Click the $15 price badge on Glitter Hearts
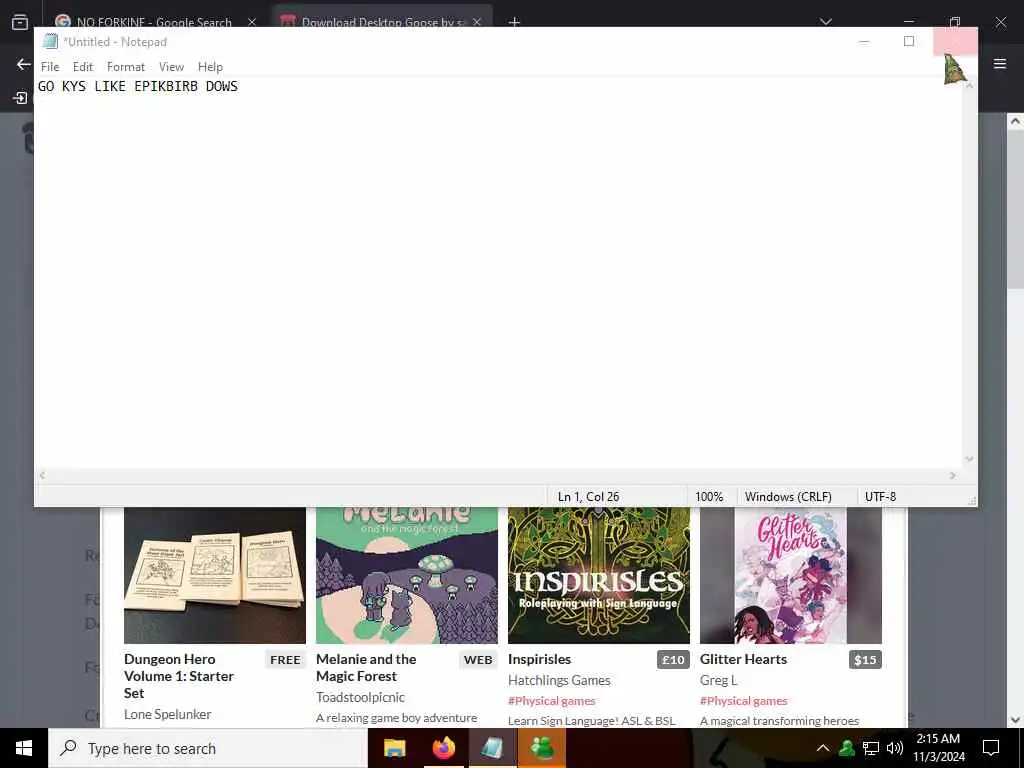Viewport: 1024px width, 768px height. point(865,660)
